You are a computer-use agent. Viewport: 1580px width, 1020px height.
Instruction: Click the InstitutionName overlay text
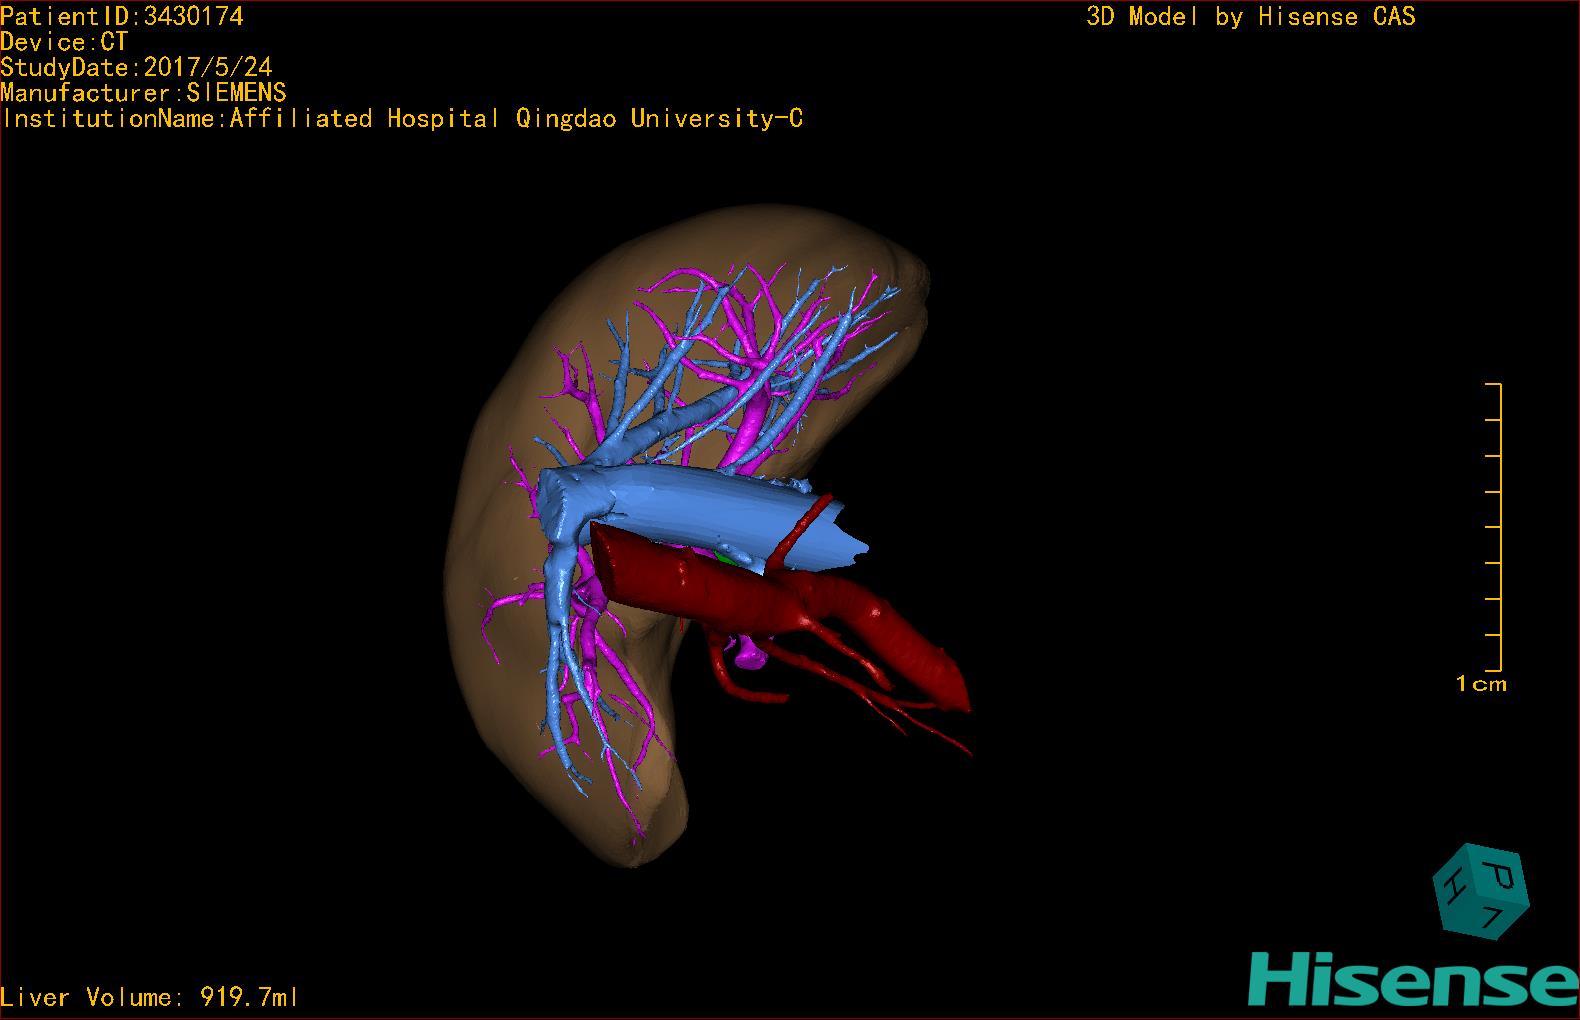tap(402, 119)
